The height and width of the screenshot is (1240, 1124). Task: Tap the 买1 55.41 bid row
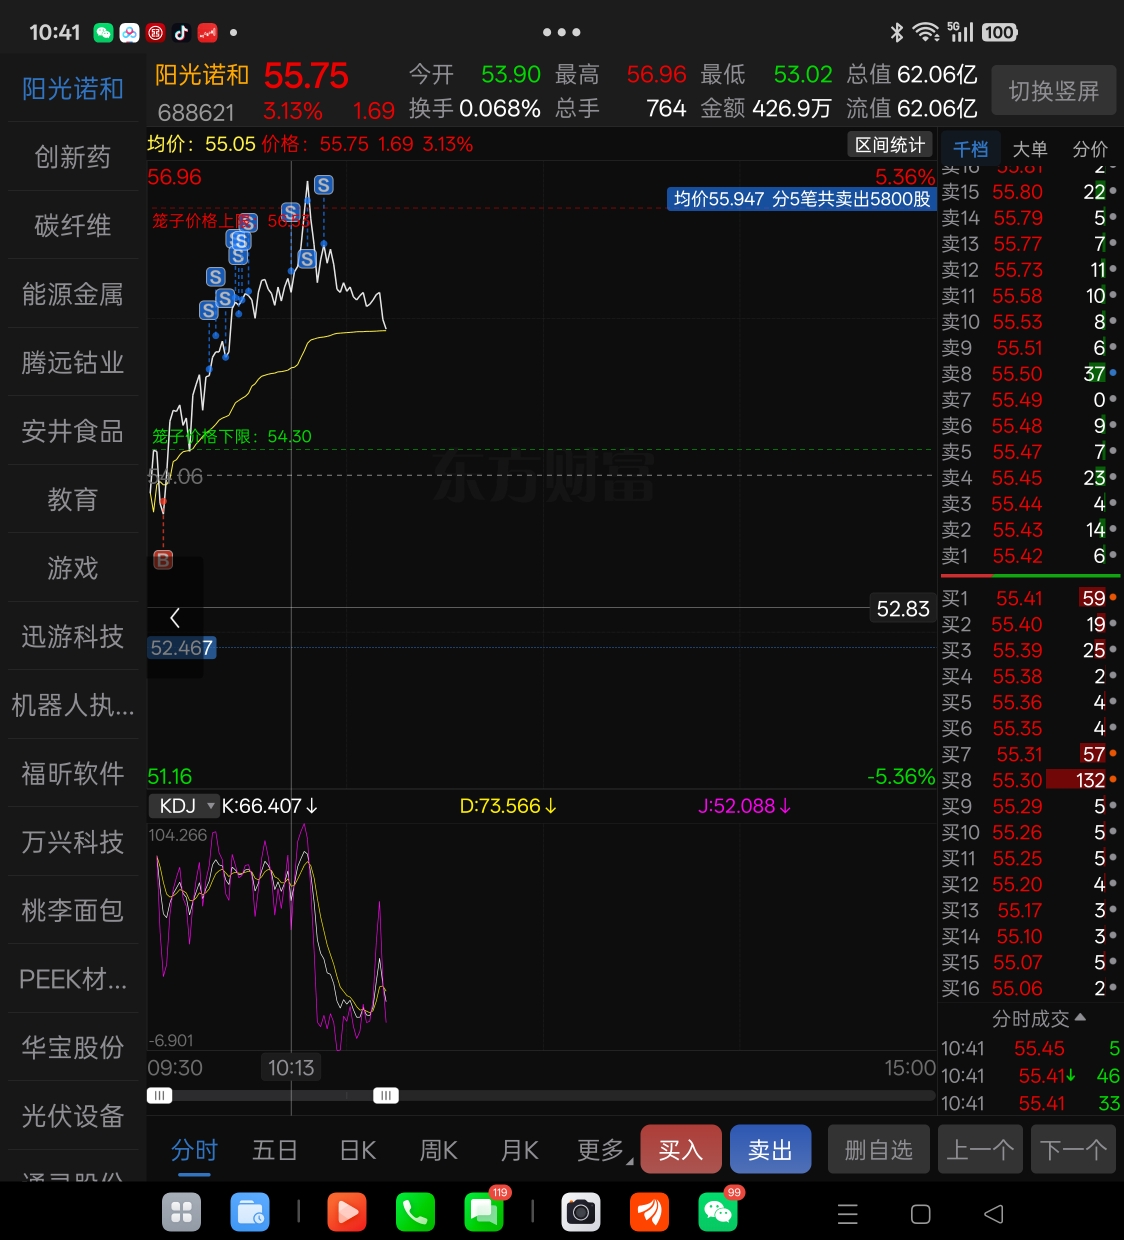(x=1029, y=598)
